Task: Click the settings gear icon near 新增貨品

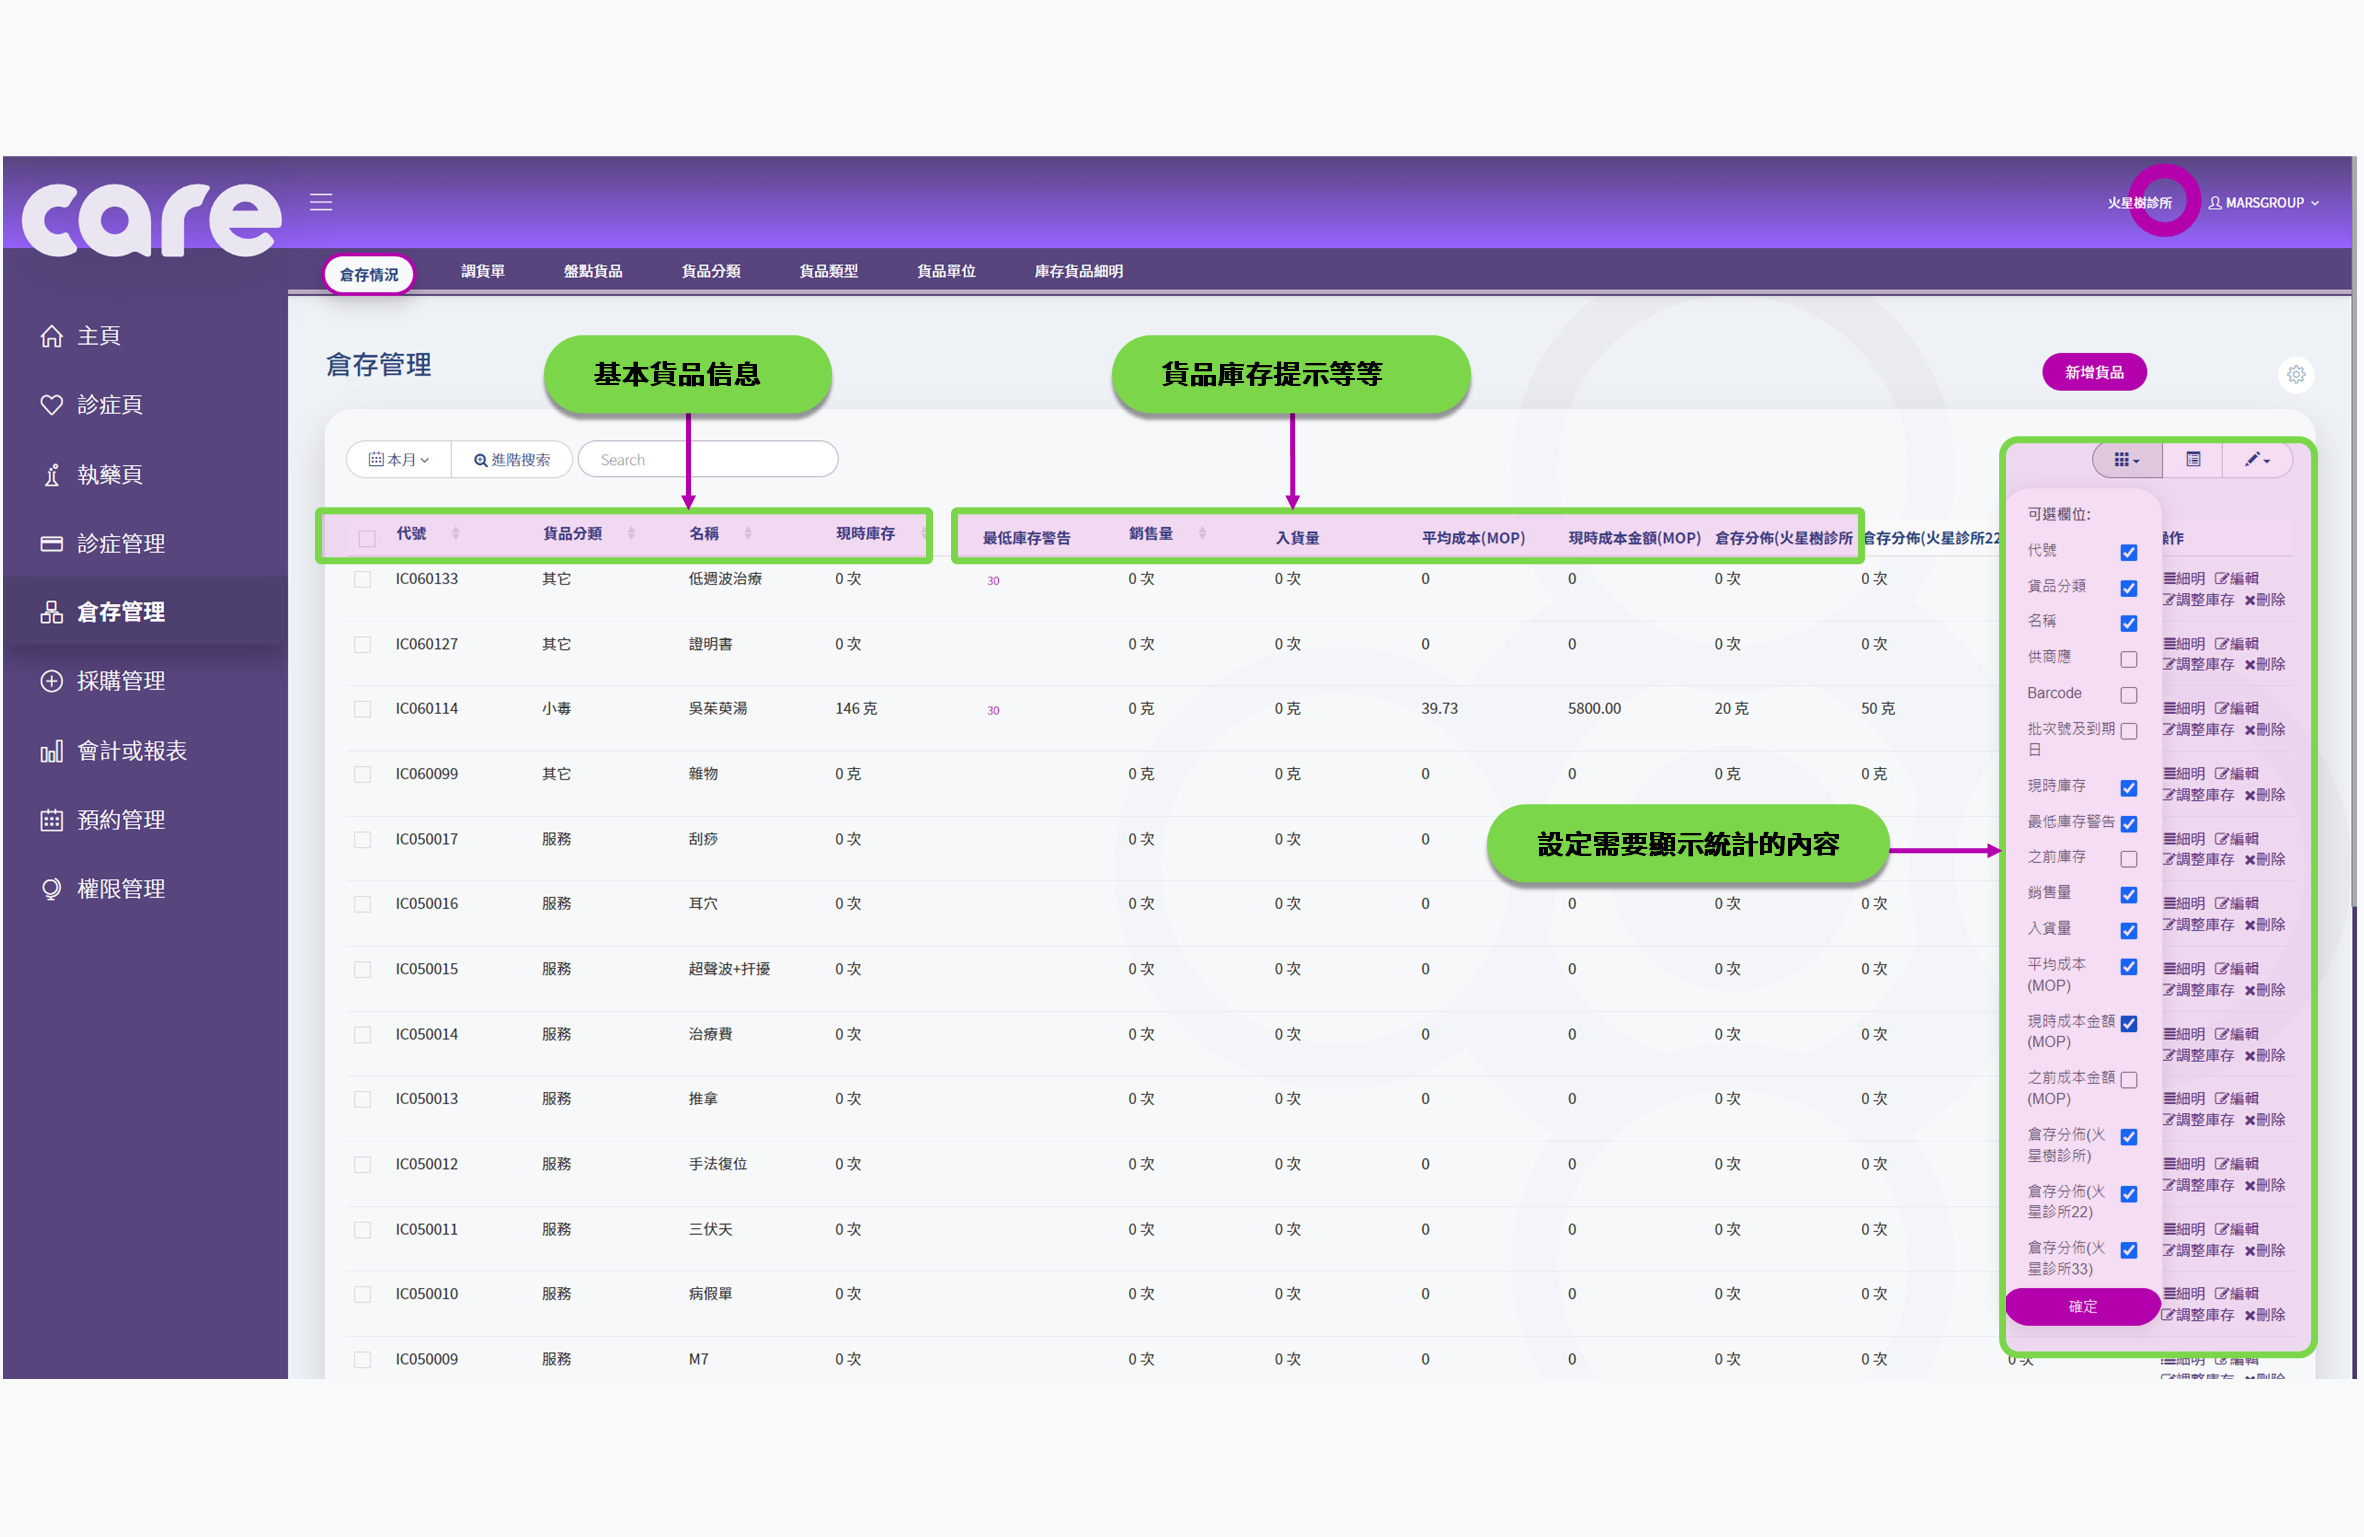Action: pyautogui.click(x=2297, y=374)
